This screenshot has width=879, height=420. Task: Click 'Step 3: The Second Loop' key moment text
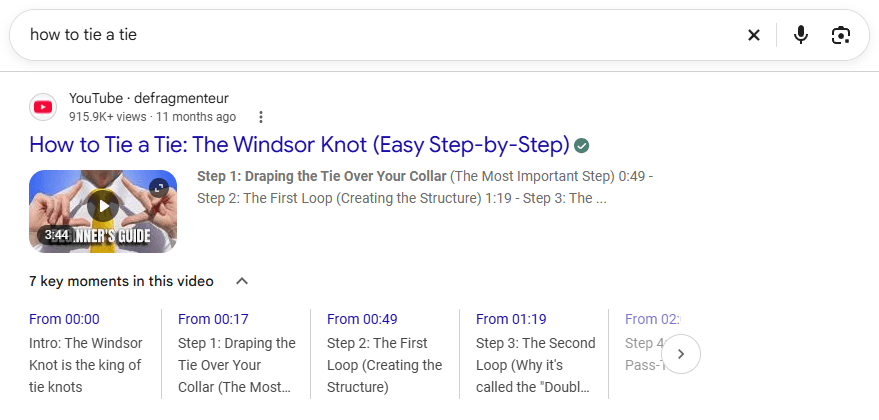pos(536,365)
